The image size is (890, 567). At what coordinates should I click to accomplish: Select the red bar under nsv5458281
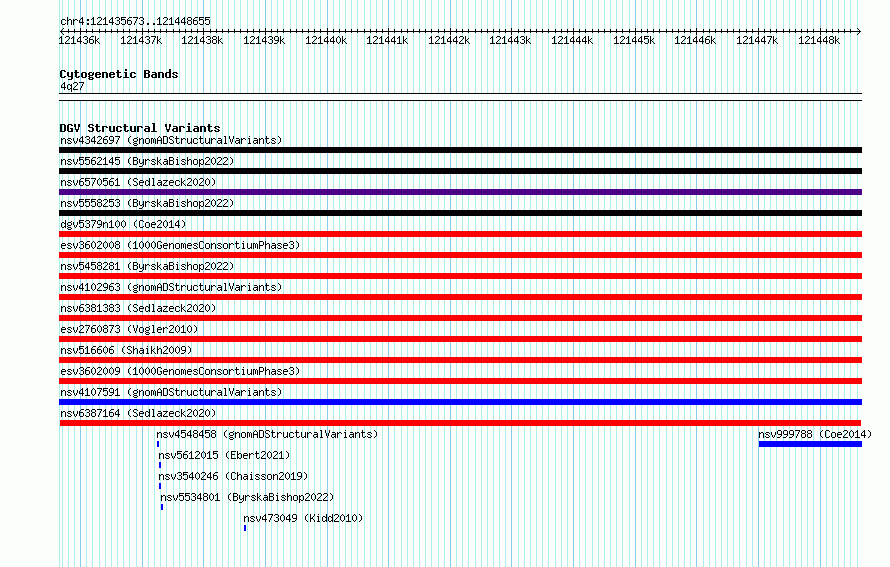460,276
